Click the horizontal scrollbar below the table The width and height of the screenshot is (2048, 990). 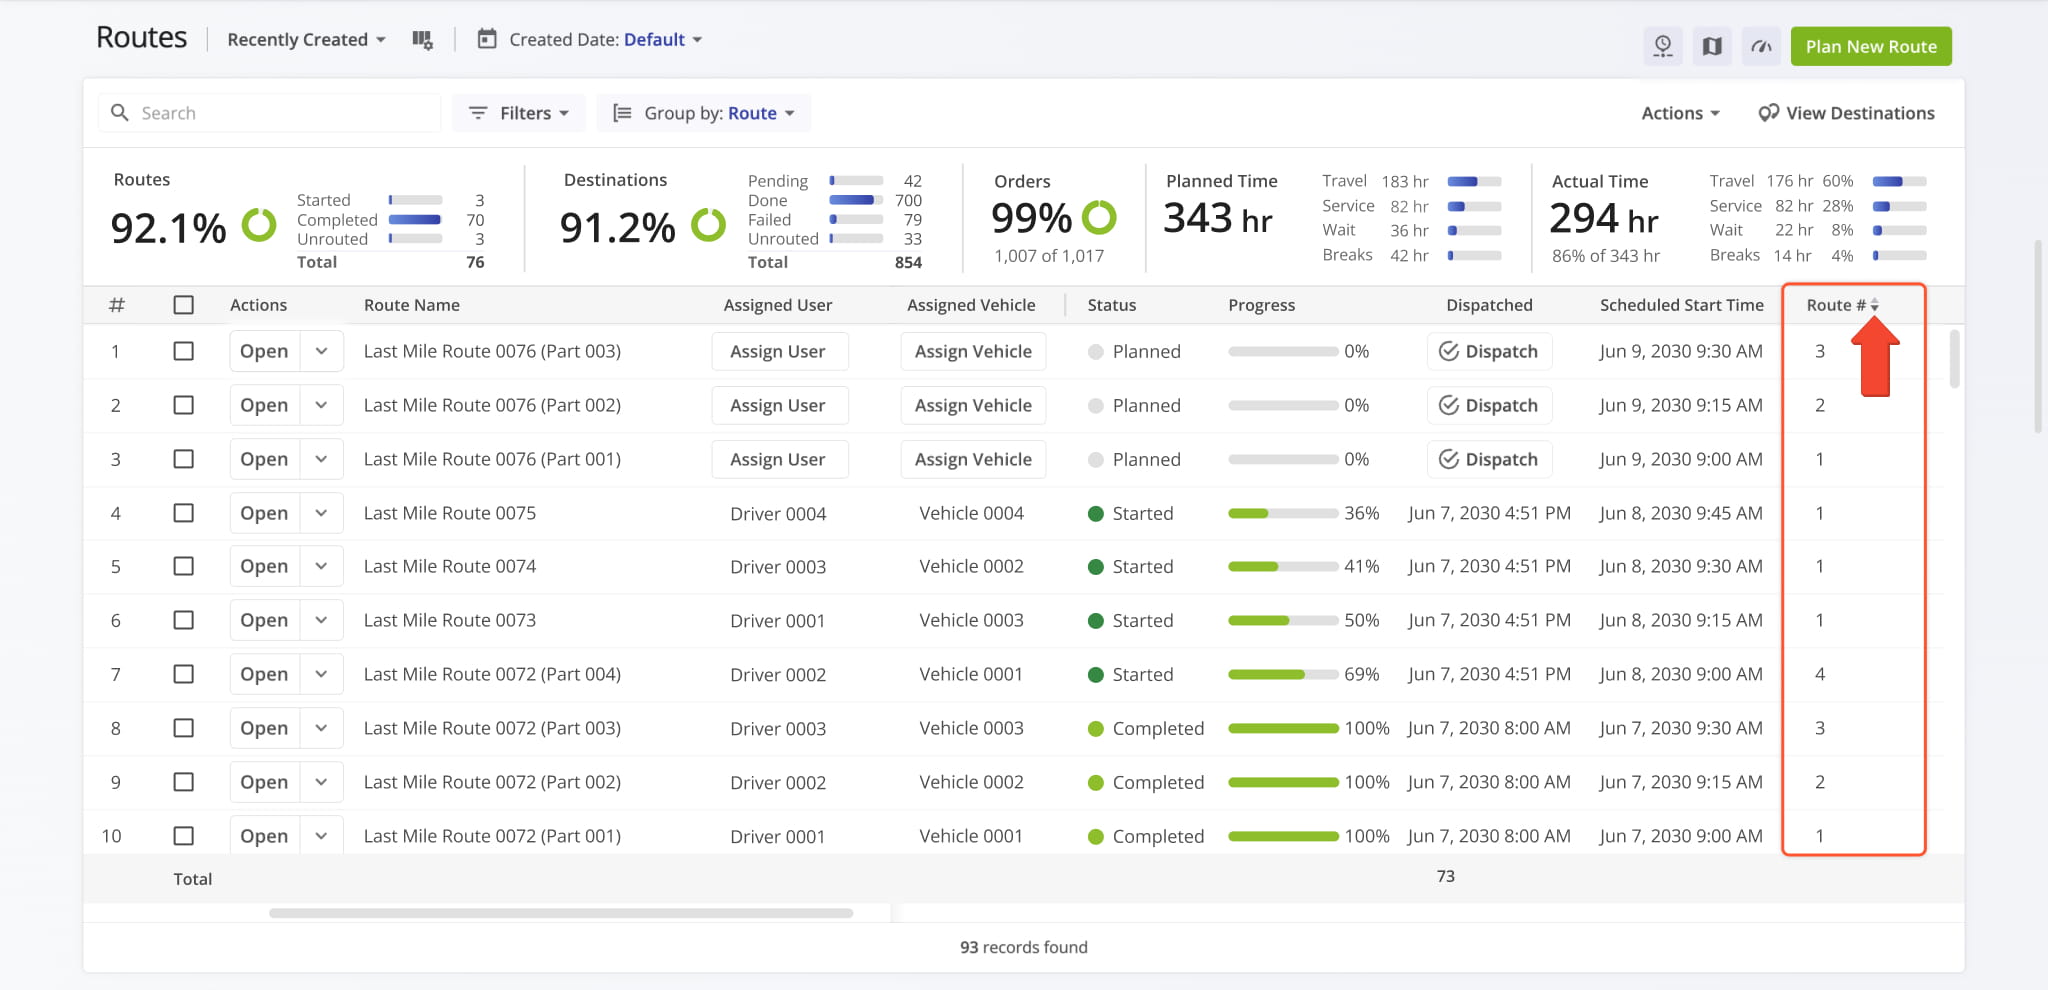tap(560, 913)
